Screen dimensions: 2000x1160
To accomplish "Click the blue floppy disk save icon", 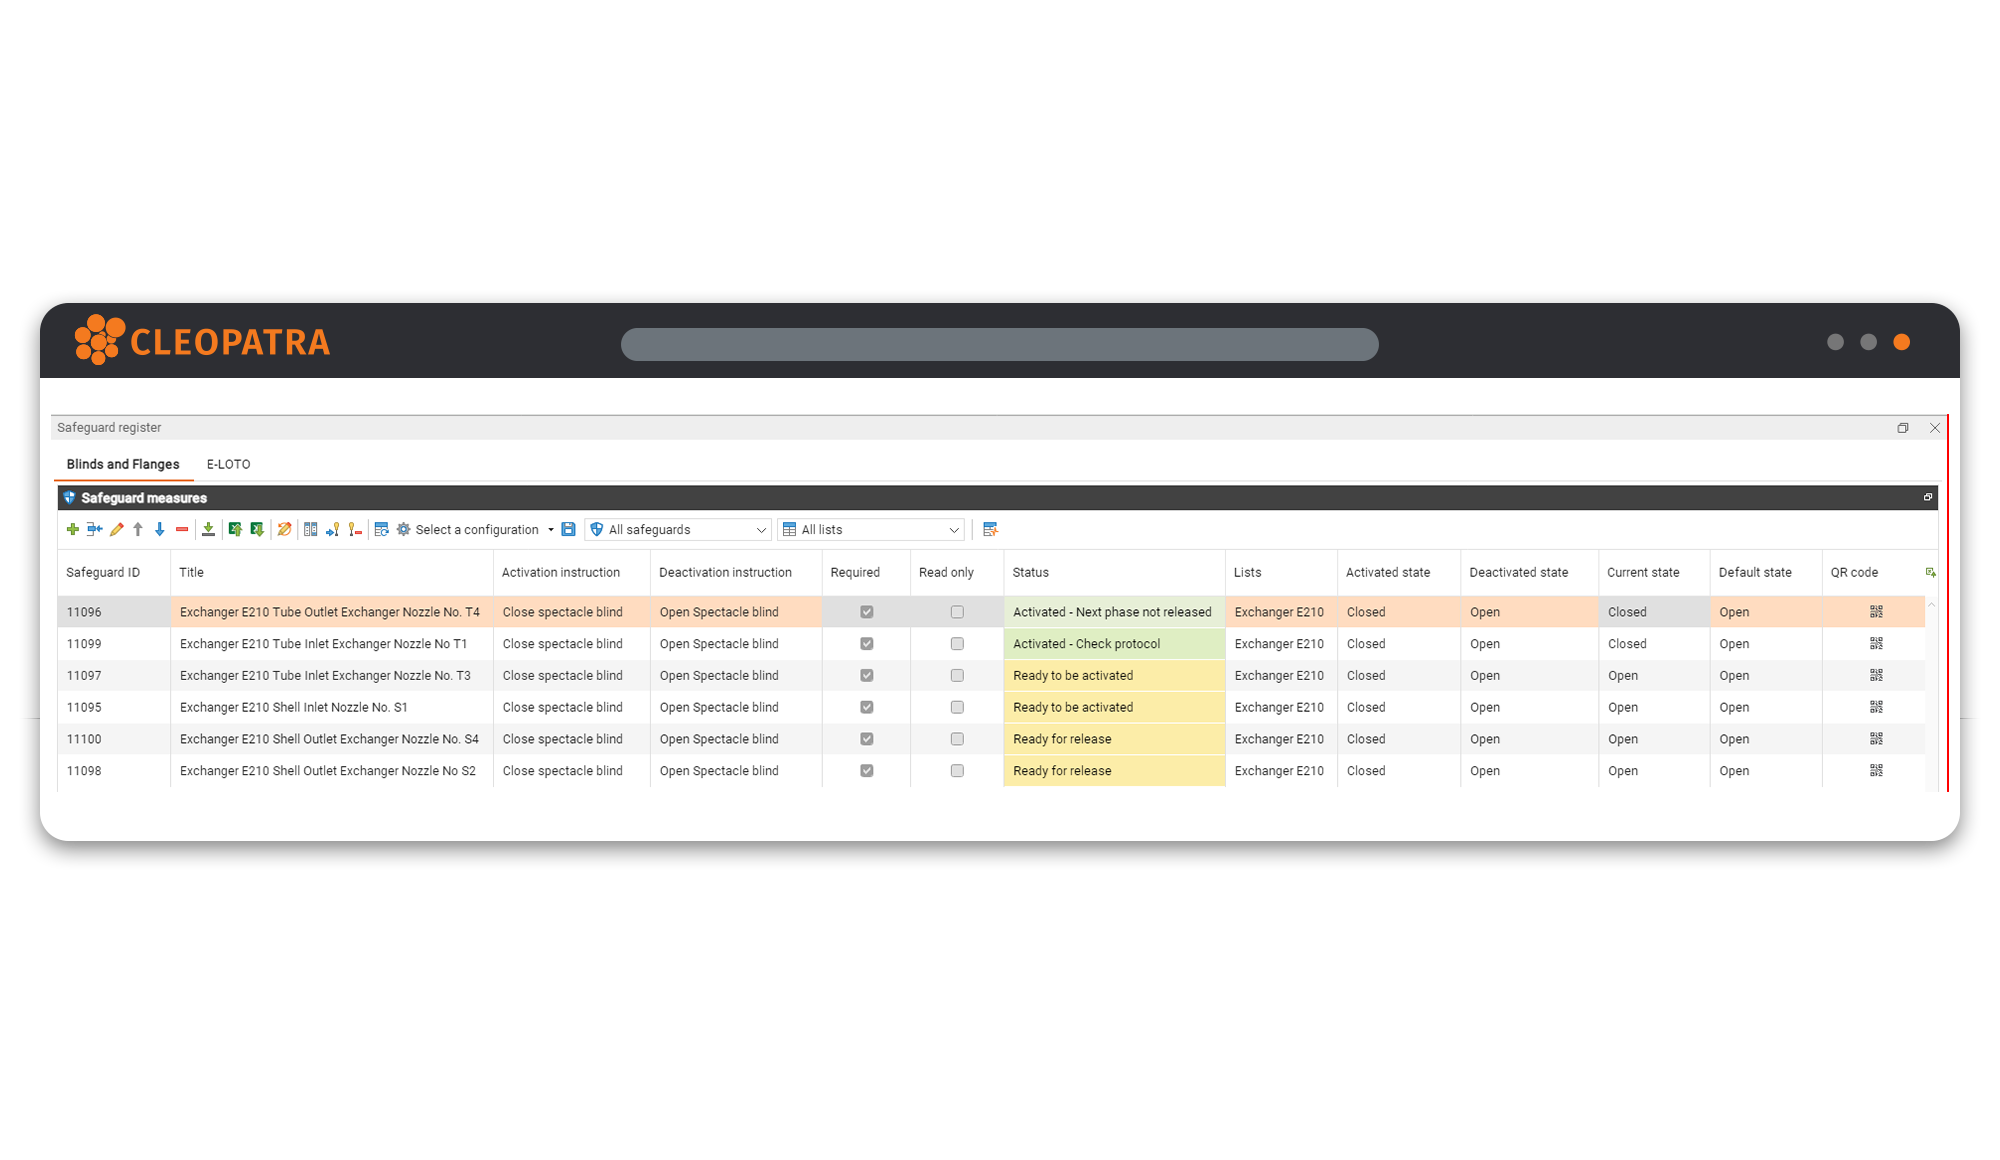I will coord(568,530).
